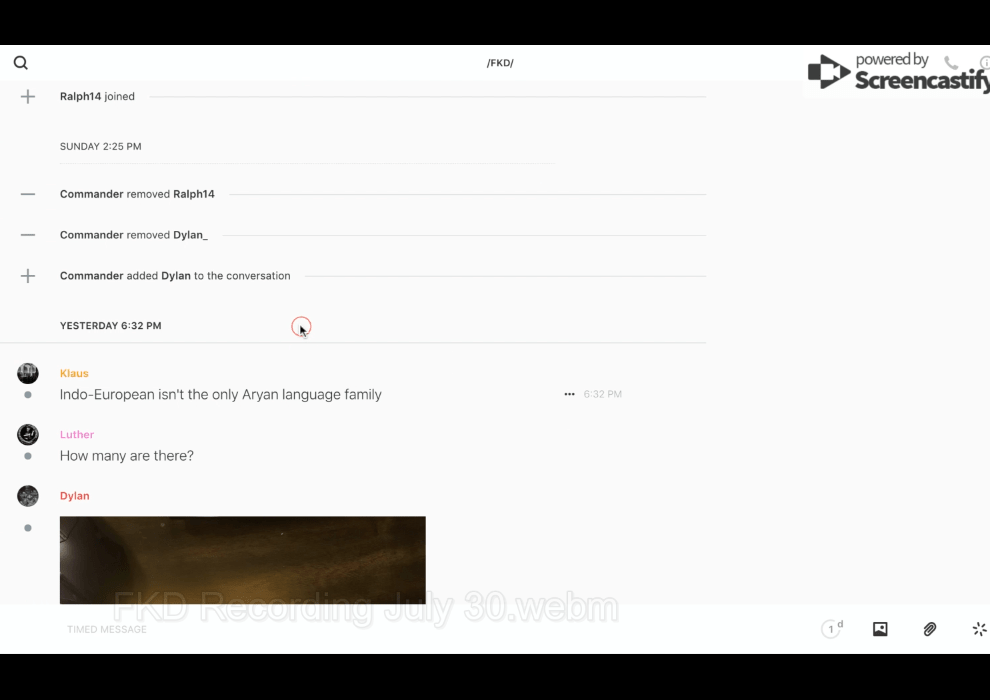
Task: Toggle like dot under Luther's avatar
Action: (28, 456)
